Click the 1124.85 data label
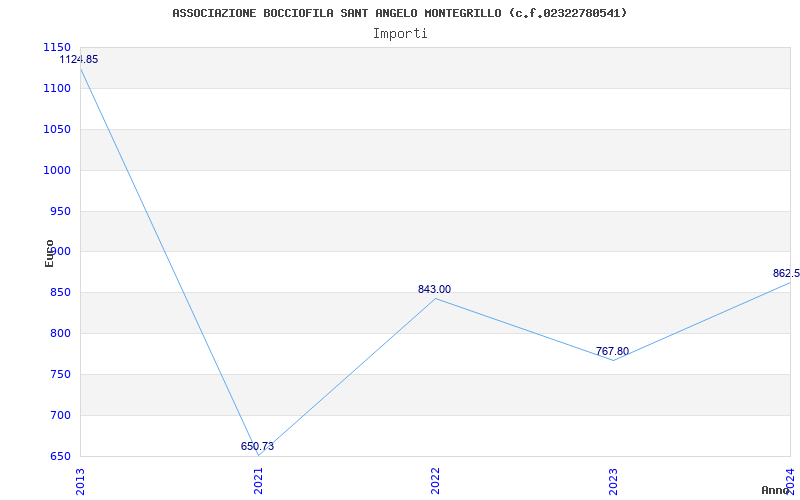This screenshot has height=500, width=800. pyautogui.click(x=79, y=59)
